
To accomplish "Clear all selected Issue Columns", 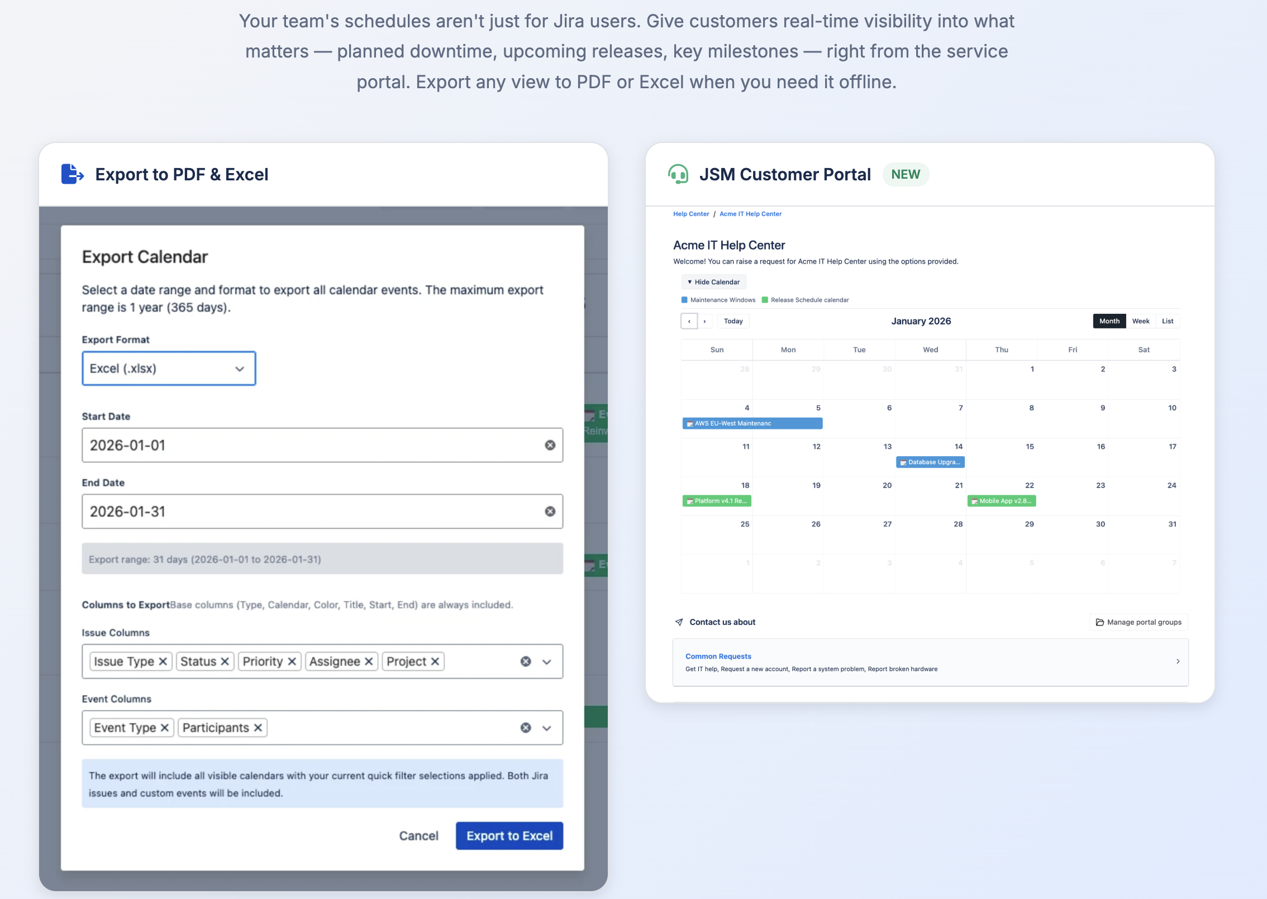I will (525, 661).
